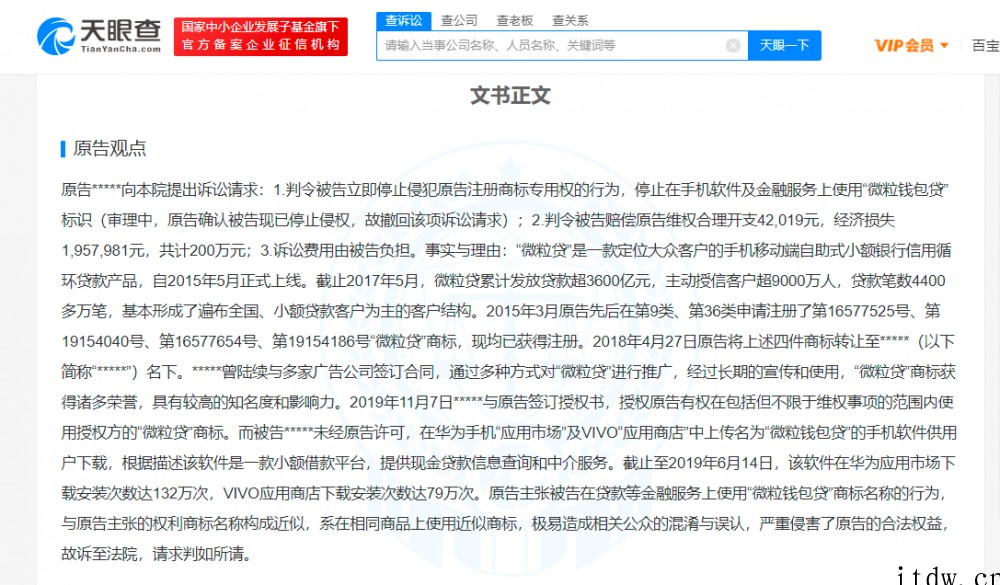Click the red 官方备案企业征信机构 banner
The image size is (1000, 585).
(260, 36)
